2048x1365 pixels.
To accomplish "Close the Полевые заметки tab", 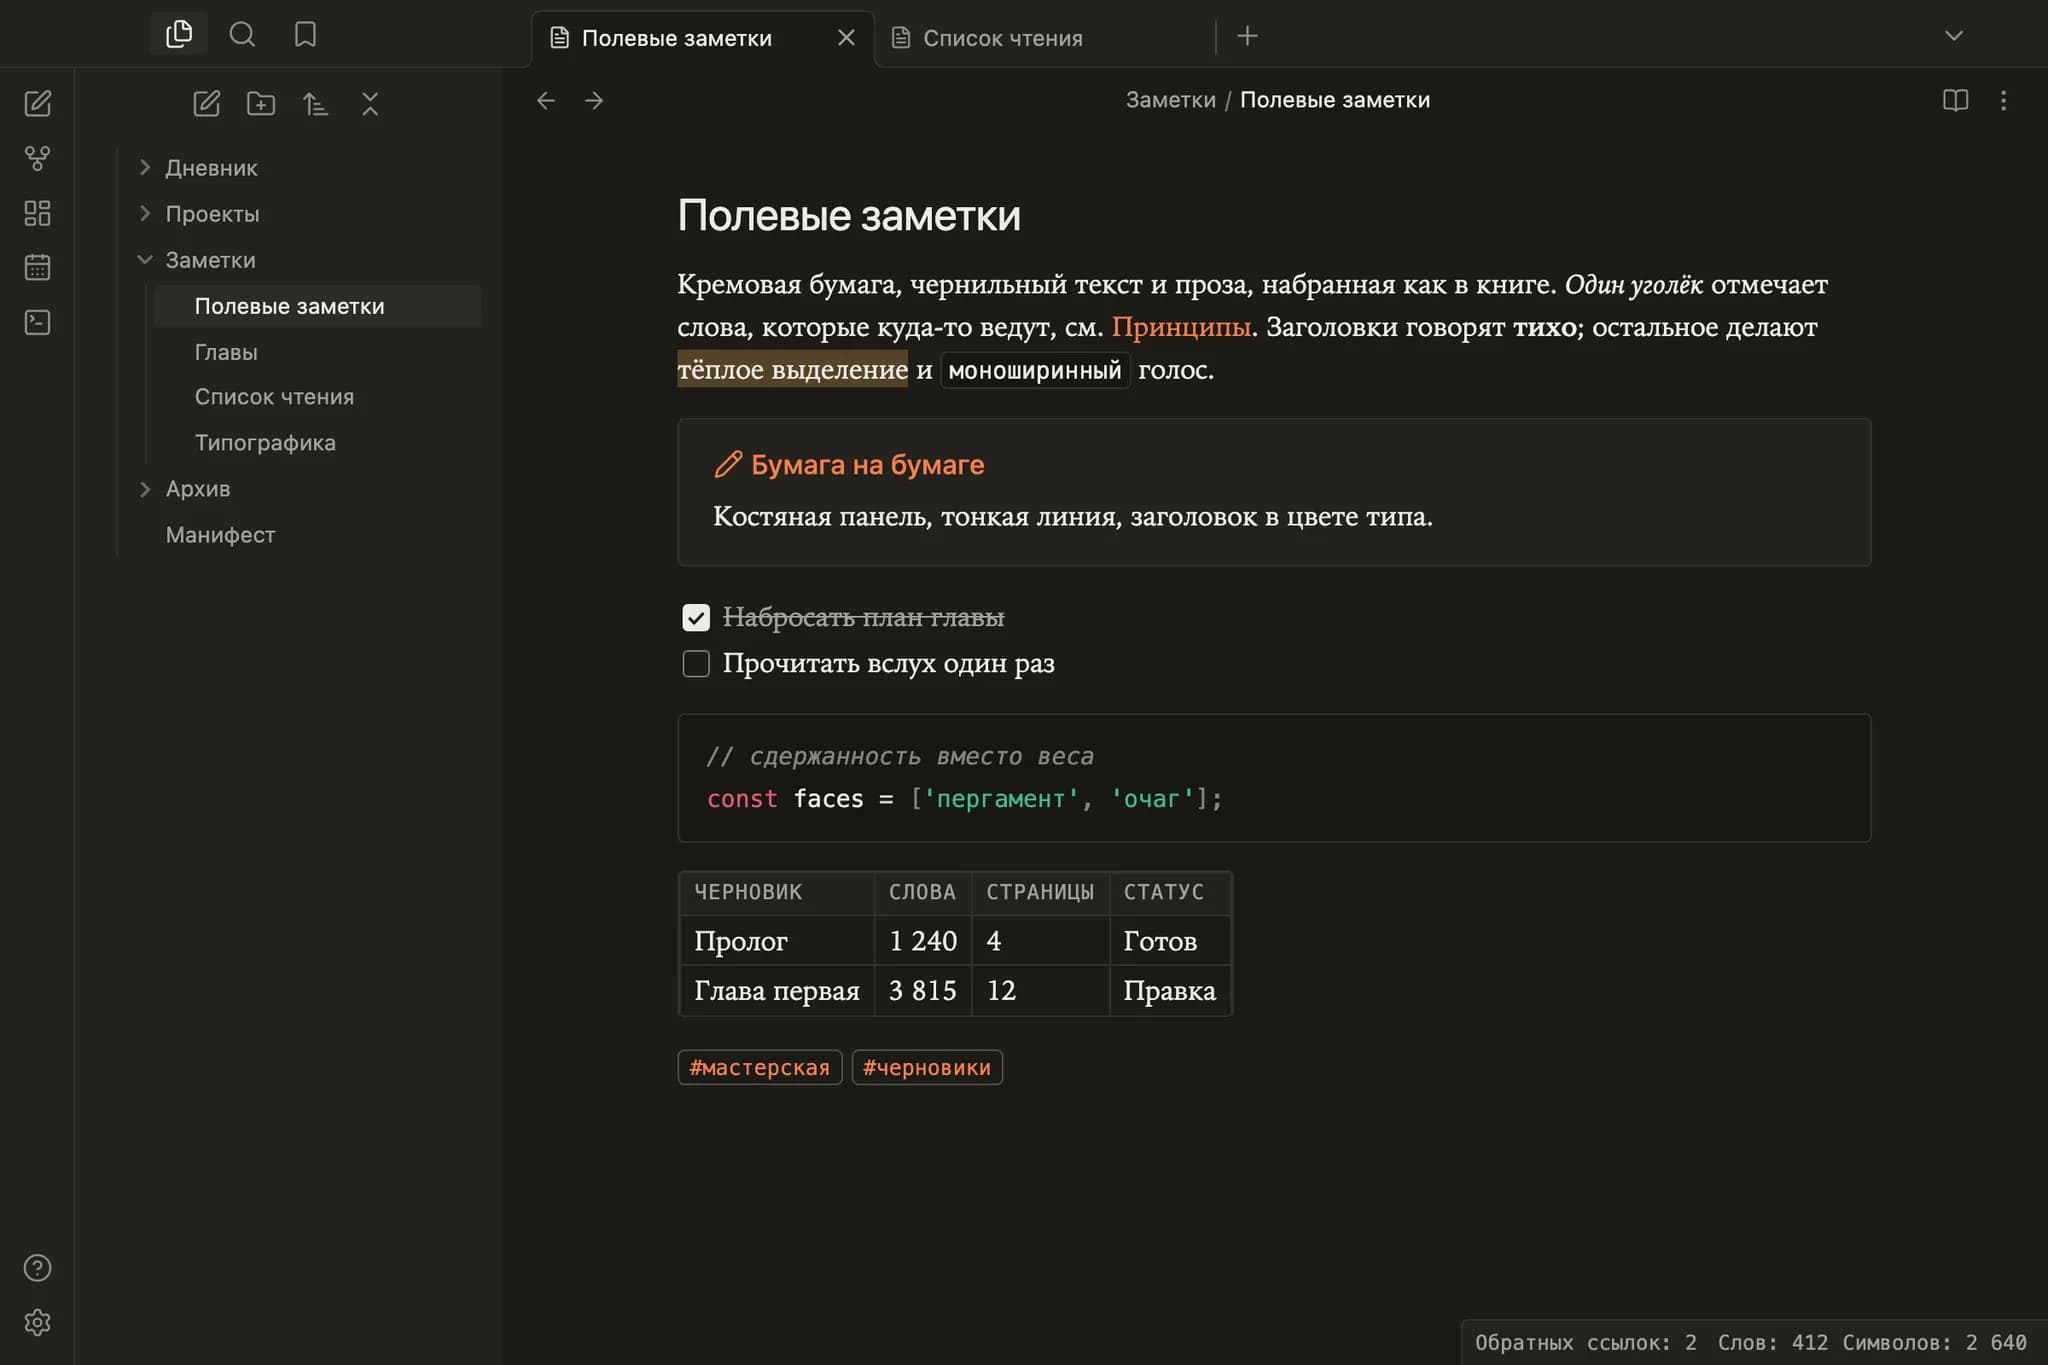I will [x=846, y=37].
